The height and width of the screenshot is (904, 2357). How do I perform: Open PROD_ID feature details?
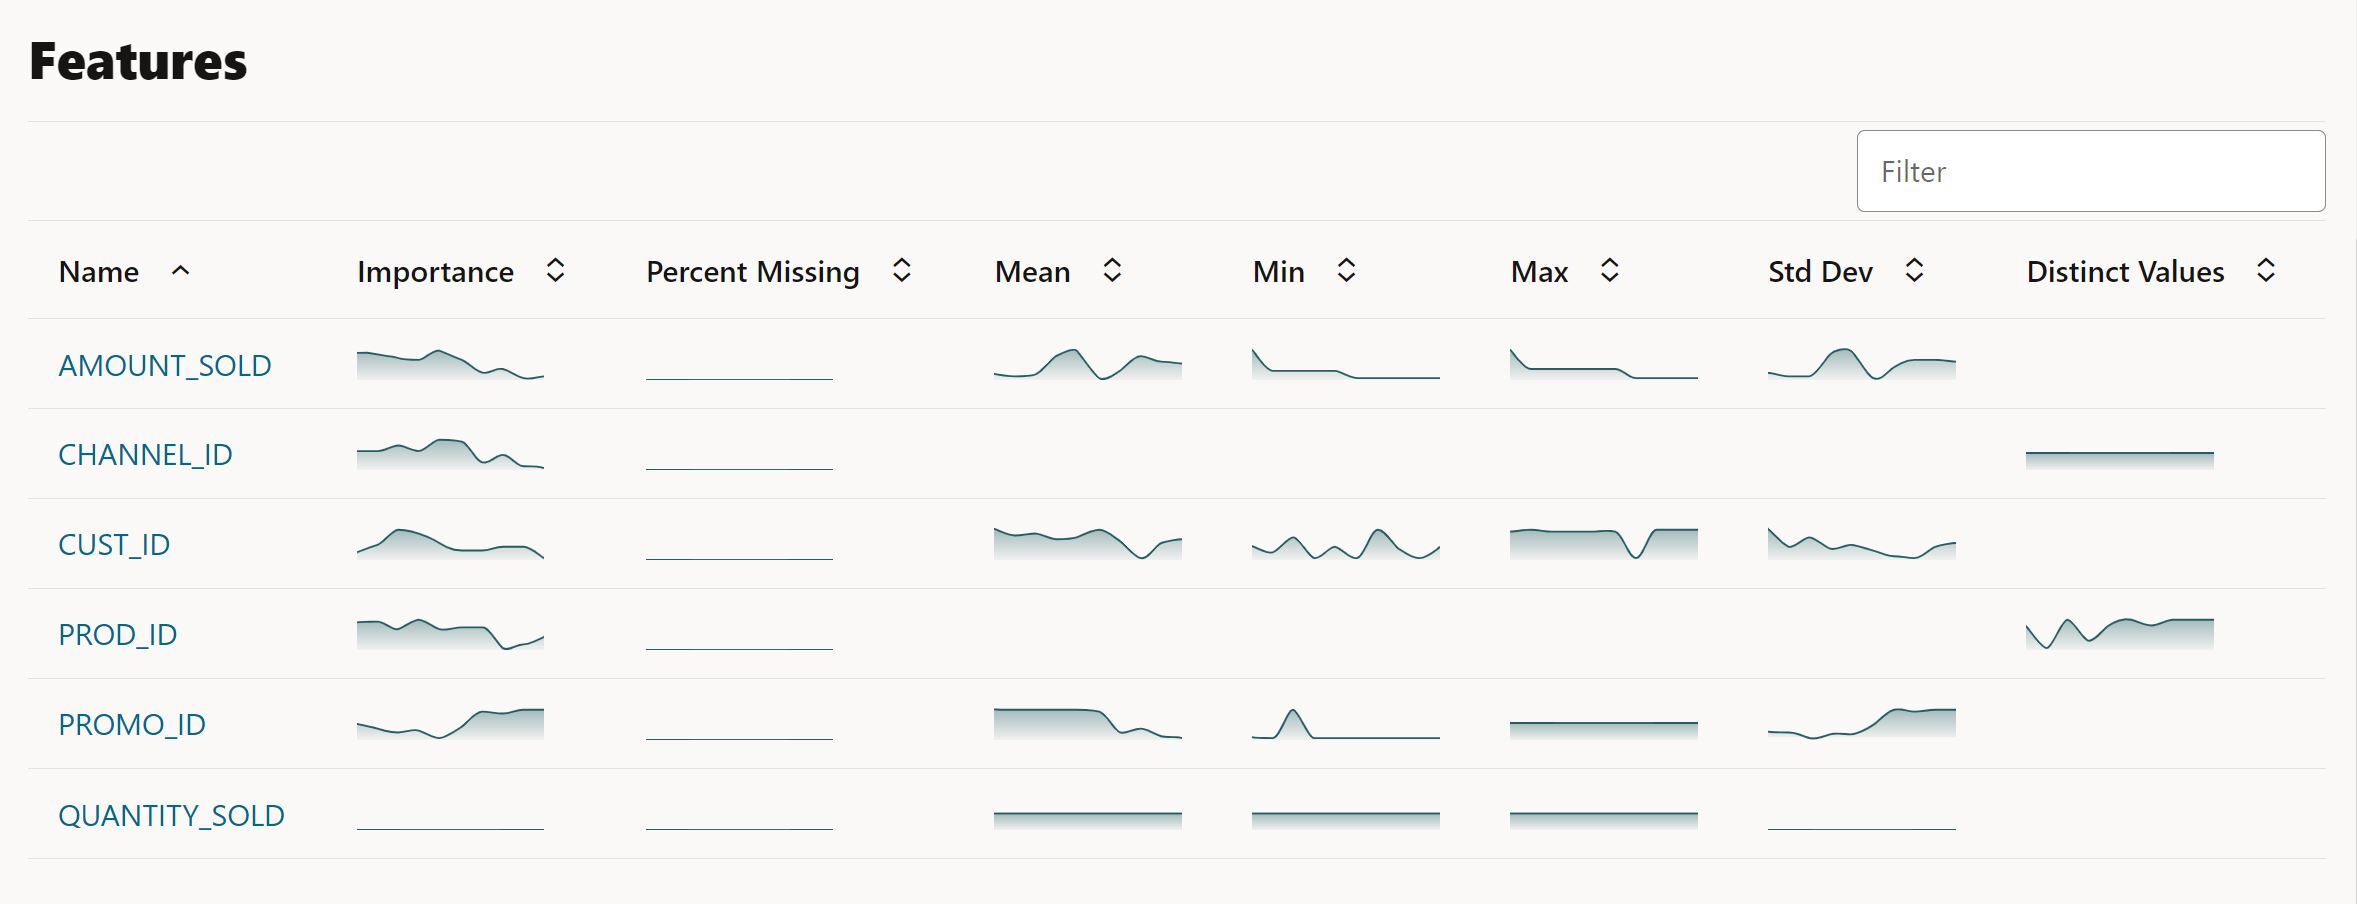[118, 635]
